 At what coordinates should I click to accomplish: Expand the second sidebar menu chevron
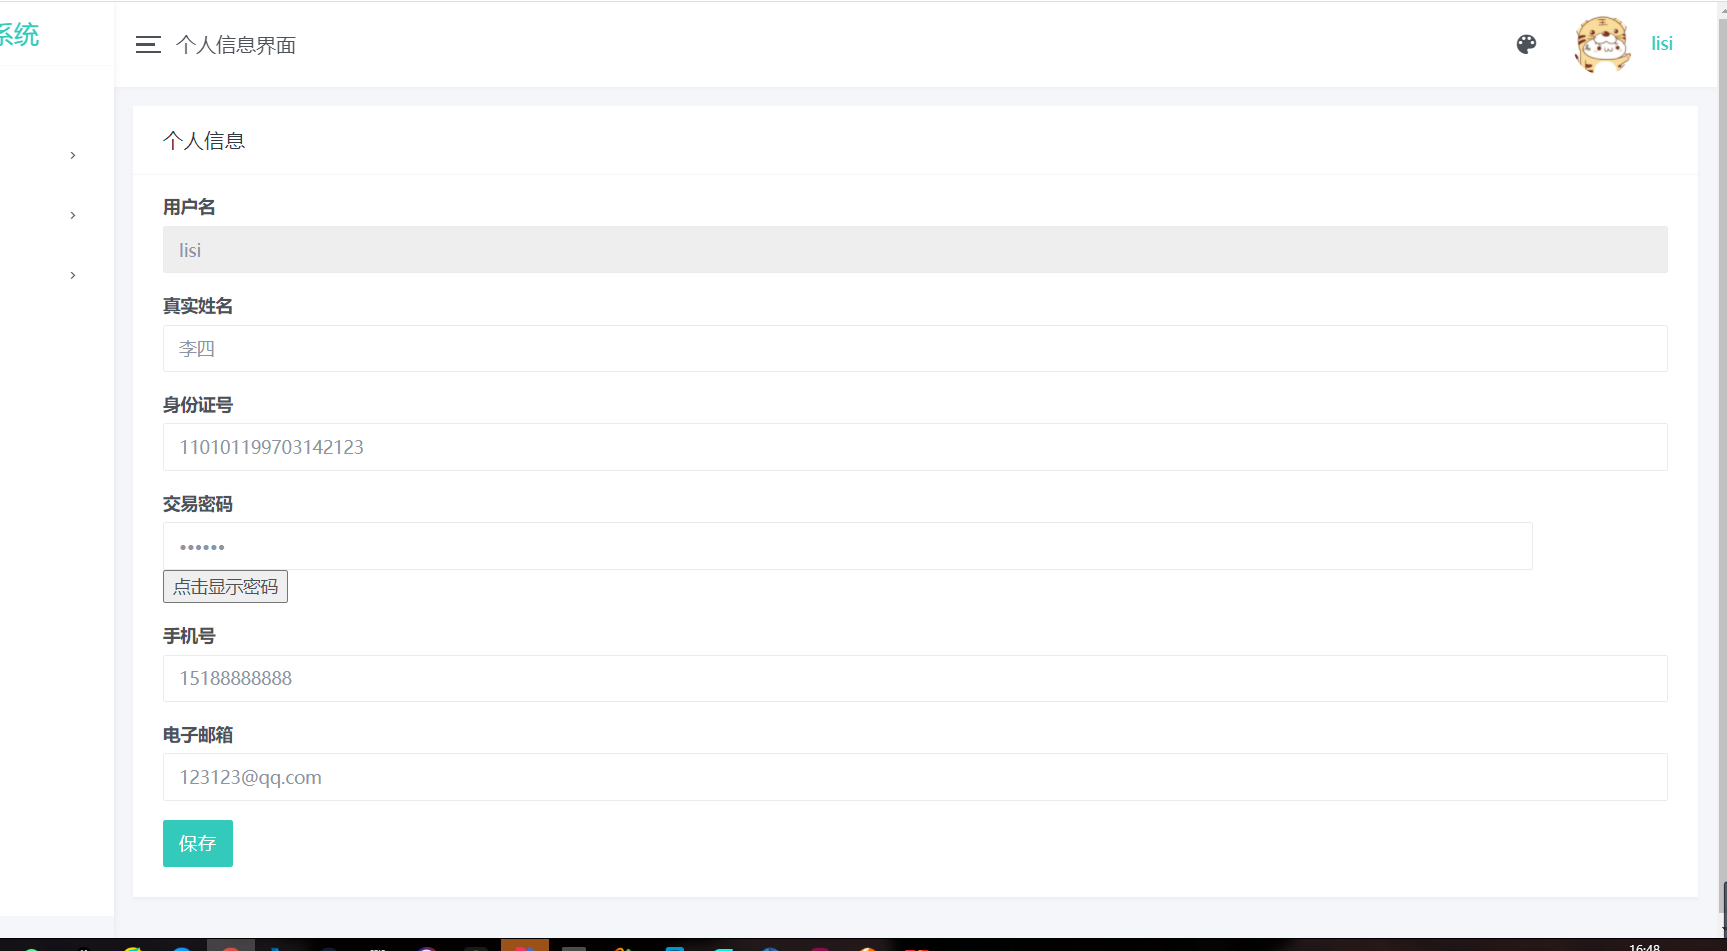point(73,215)
